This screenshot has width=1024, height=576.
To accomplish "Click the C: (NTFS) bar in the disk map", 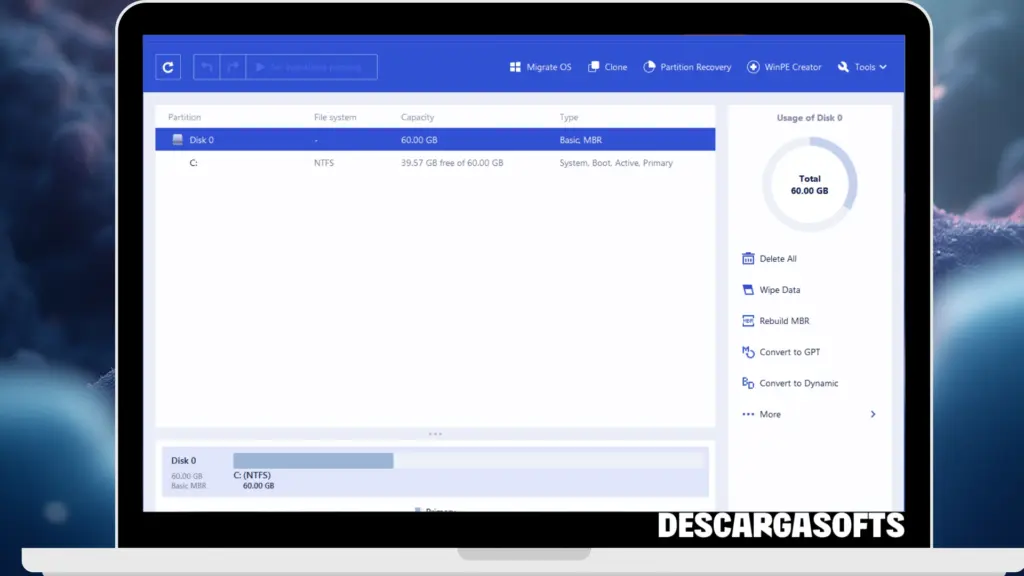I will pos(313,461).
